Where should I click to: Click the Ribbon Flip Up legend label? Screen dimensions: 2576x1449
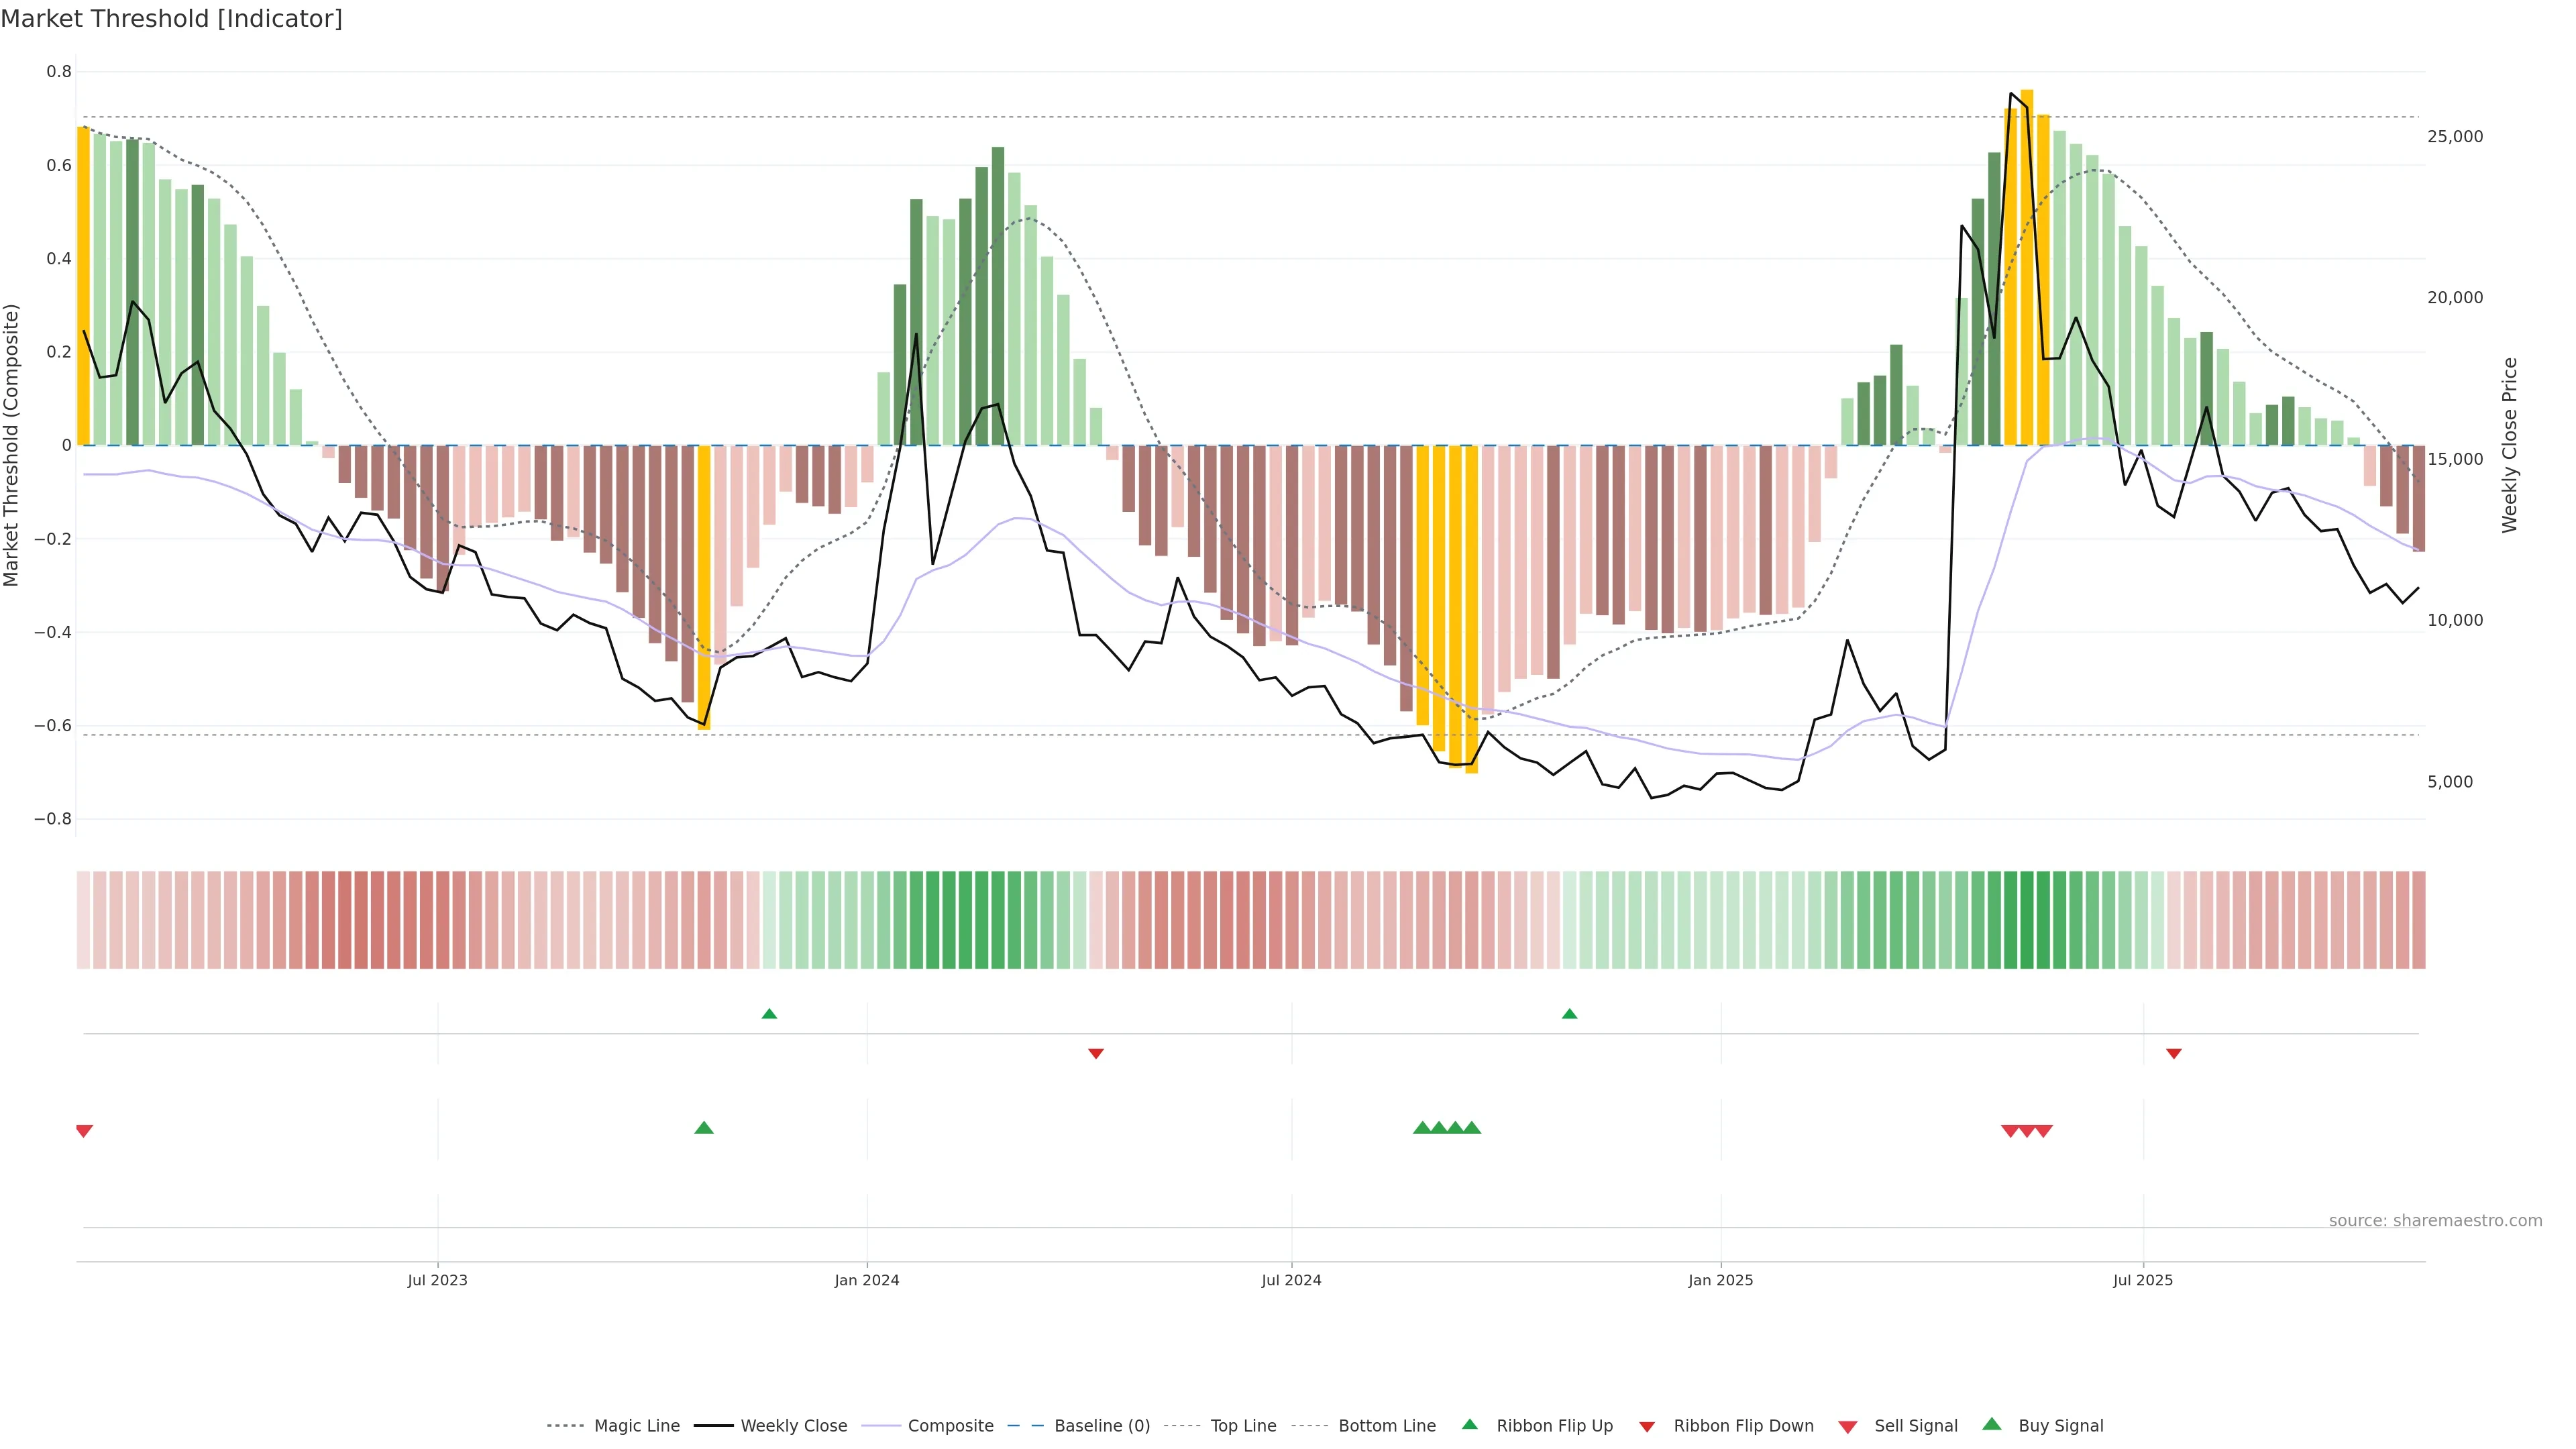tap(1554, 1426)
